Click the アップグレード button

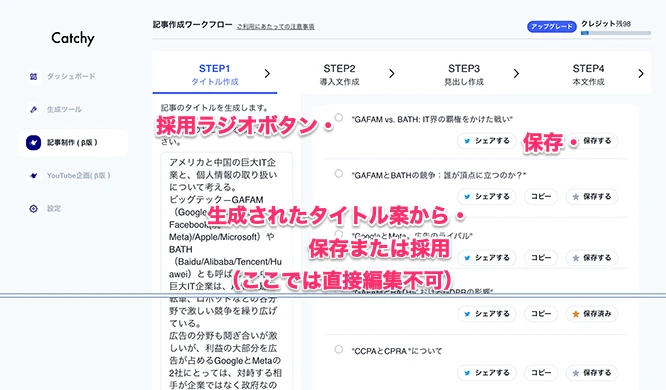click(x=552, y=26)
